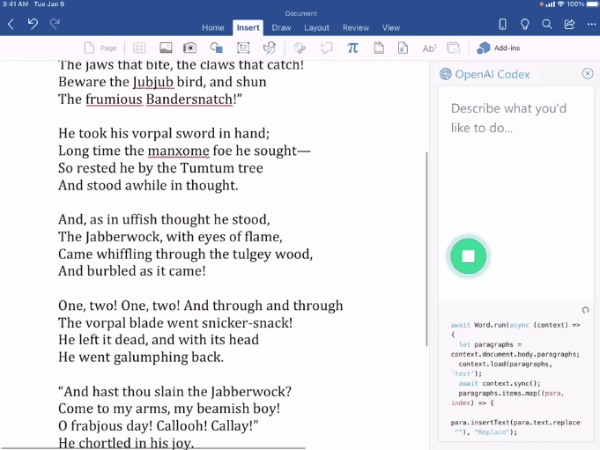
Task: Open the Layout tab
Action: tap(317, 28)
